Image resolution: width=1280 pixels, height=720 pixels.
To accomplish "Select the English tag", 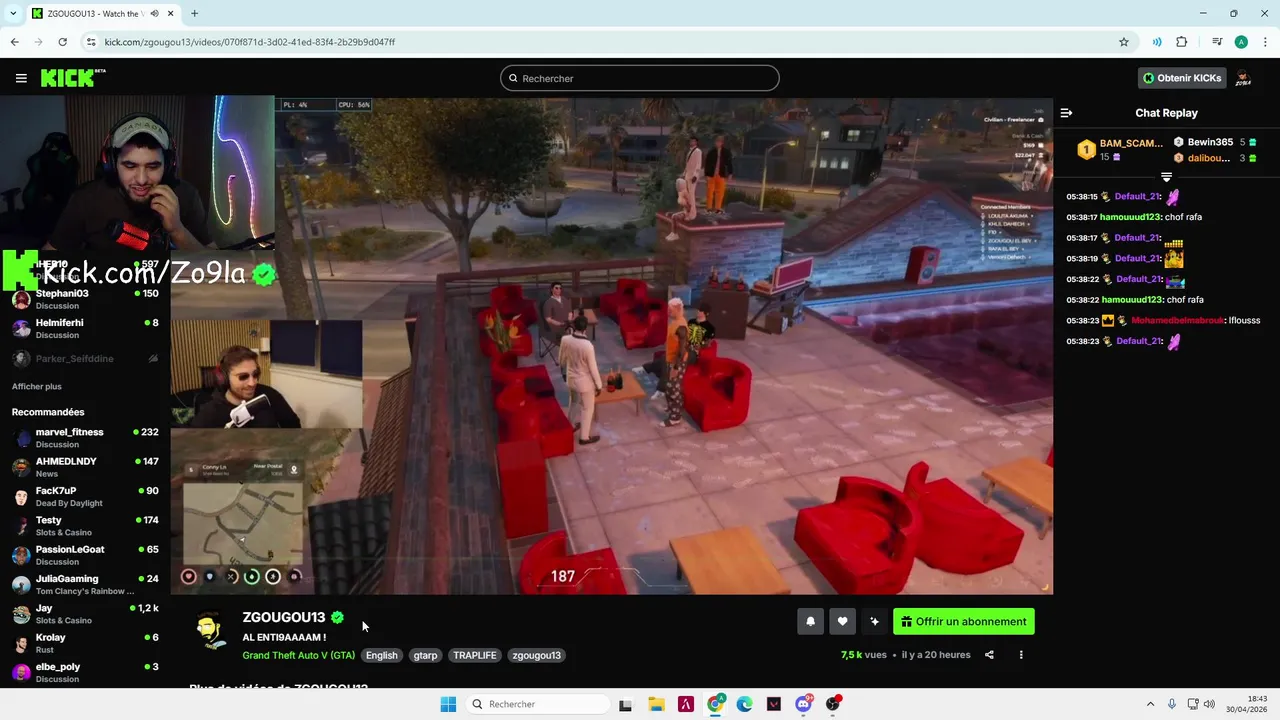I will 381,655.
